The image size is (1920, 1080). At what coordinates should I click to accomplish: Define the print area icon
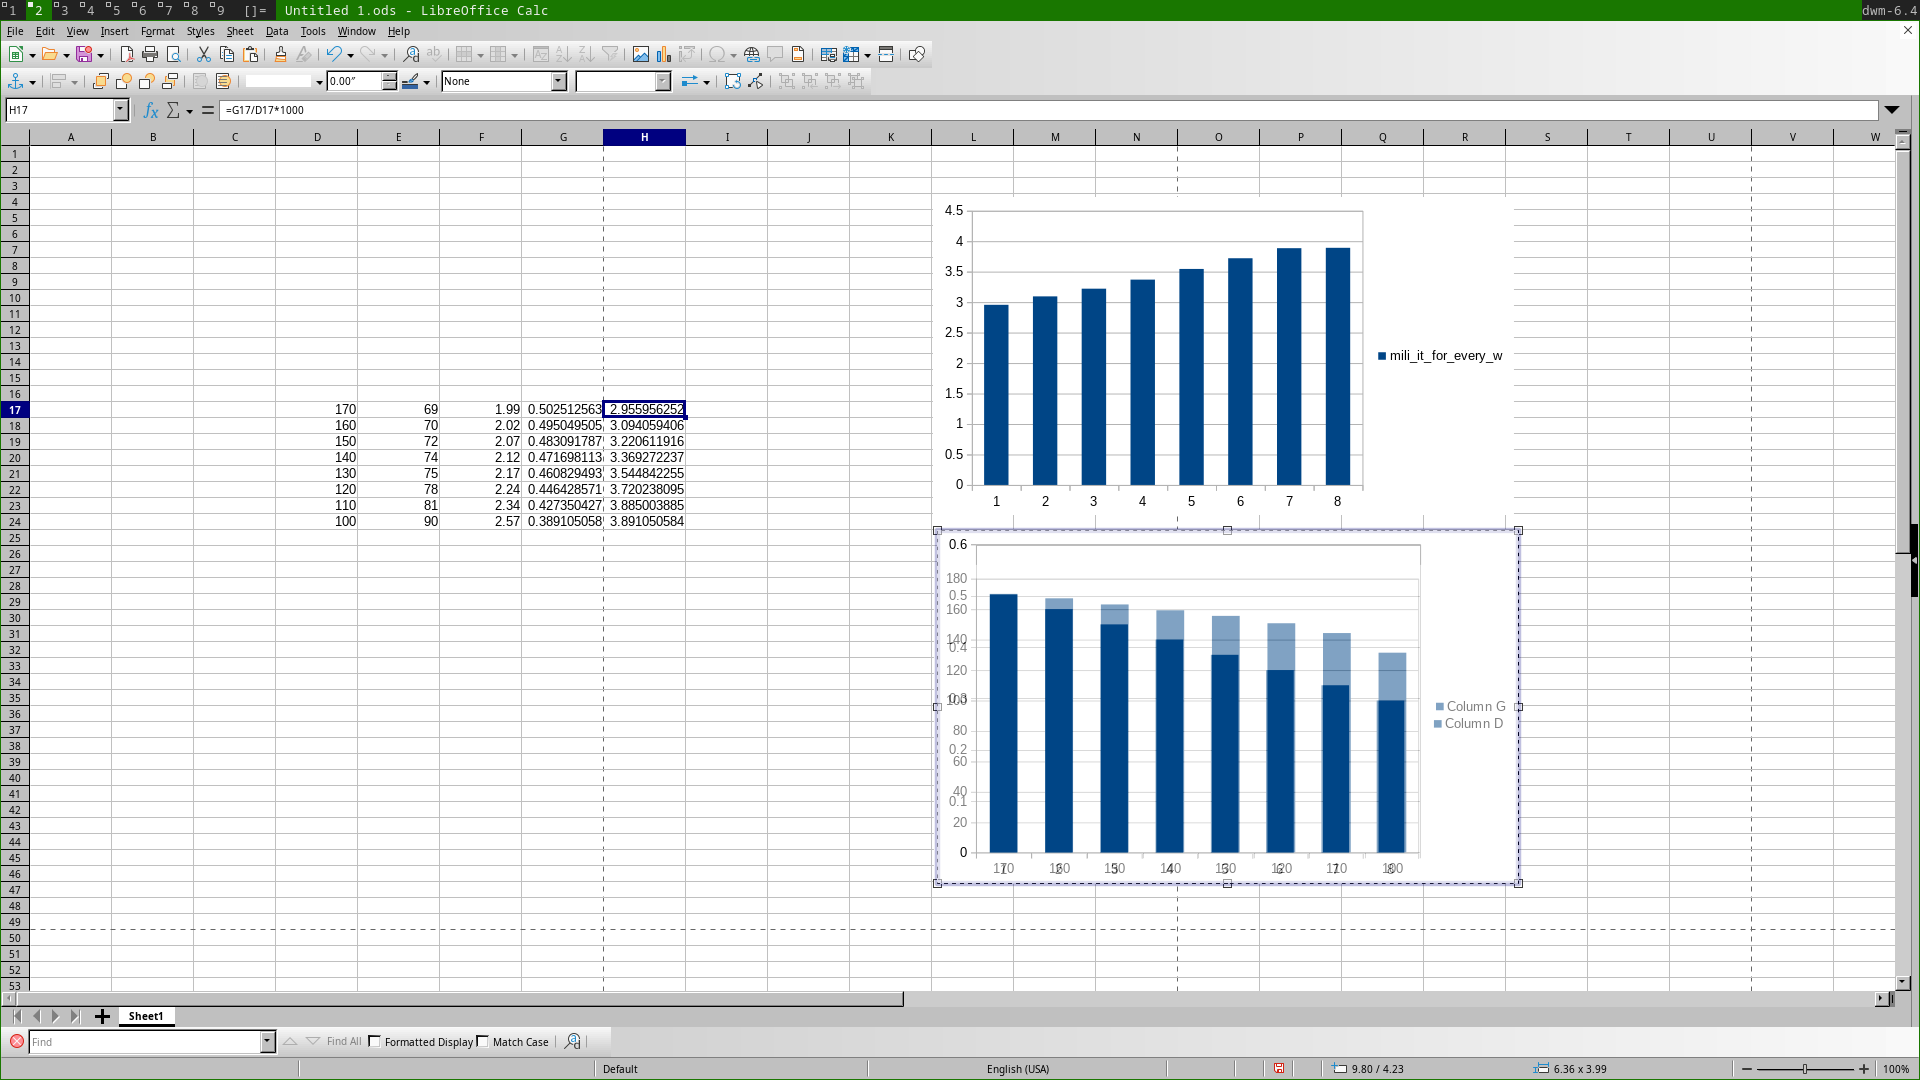(828, 54)
